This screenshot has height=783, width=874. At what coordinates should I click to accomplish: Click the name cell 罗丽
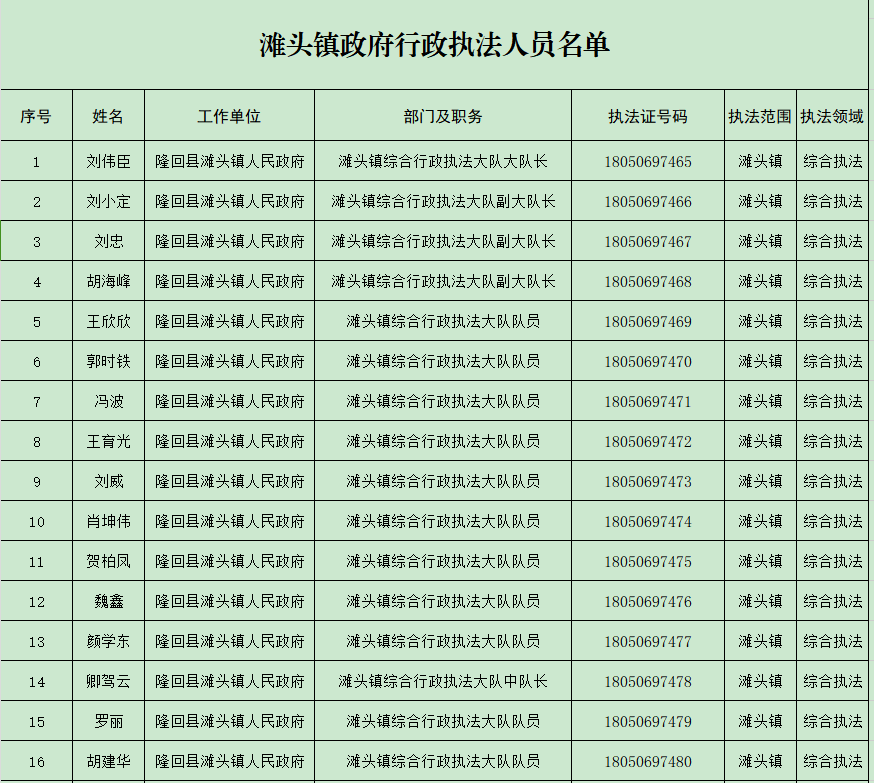coord(108,721)
